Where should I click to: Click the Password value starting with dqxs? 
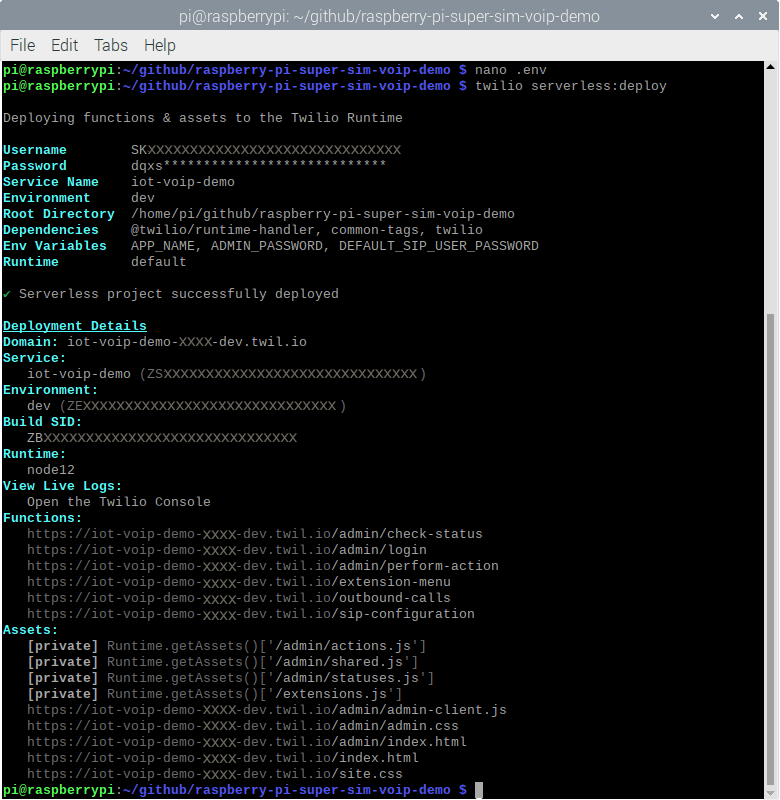(x=259, y=165)
